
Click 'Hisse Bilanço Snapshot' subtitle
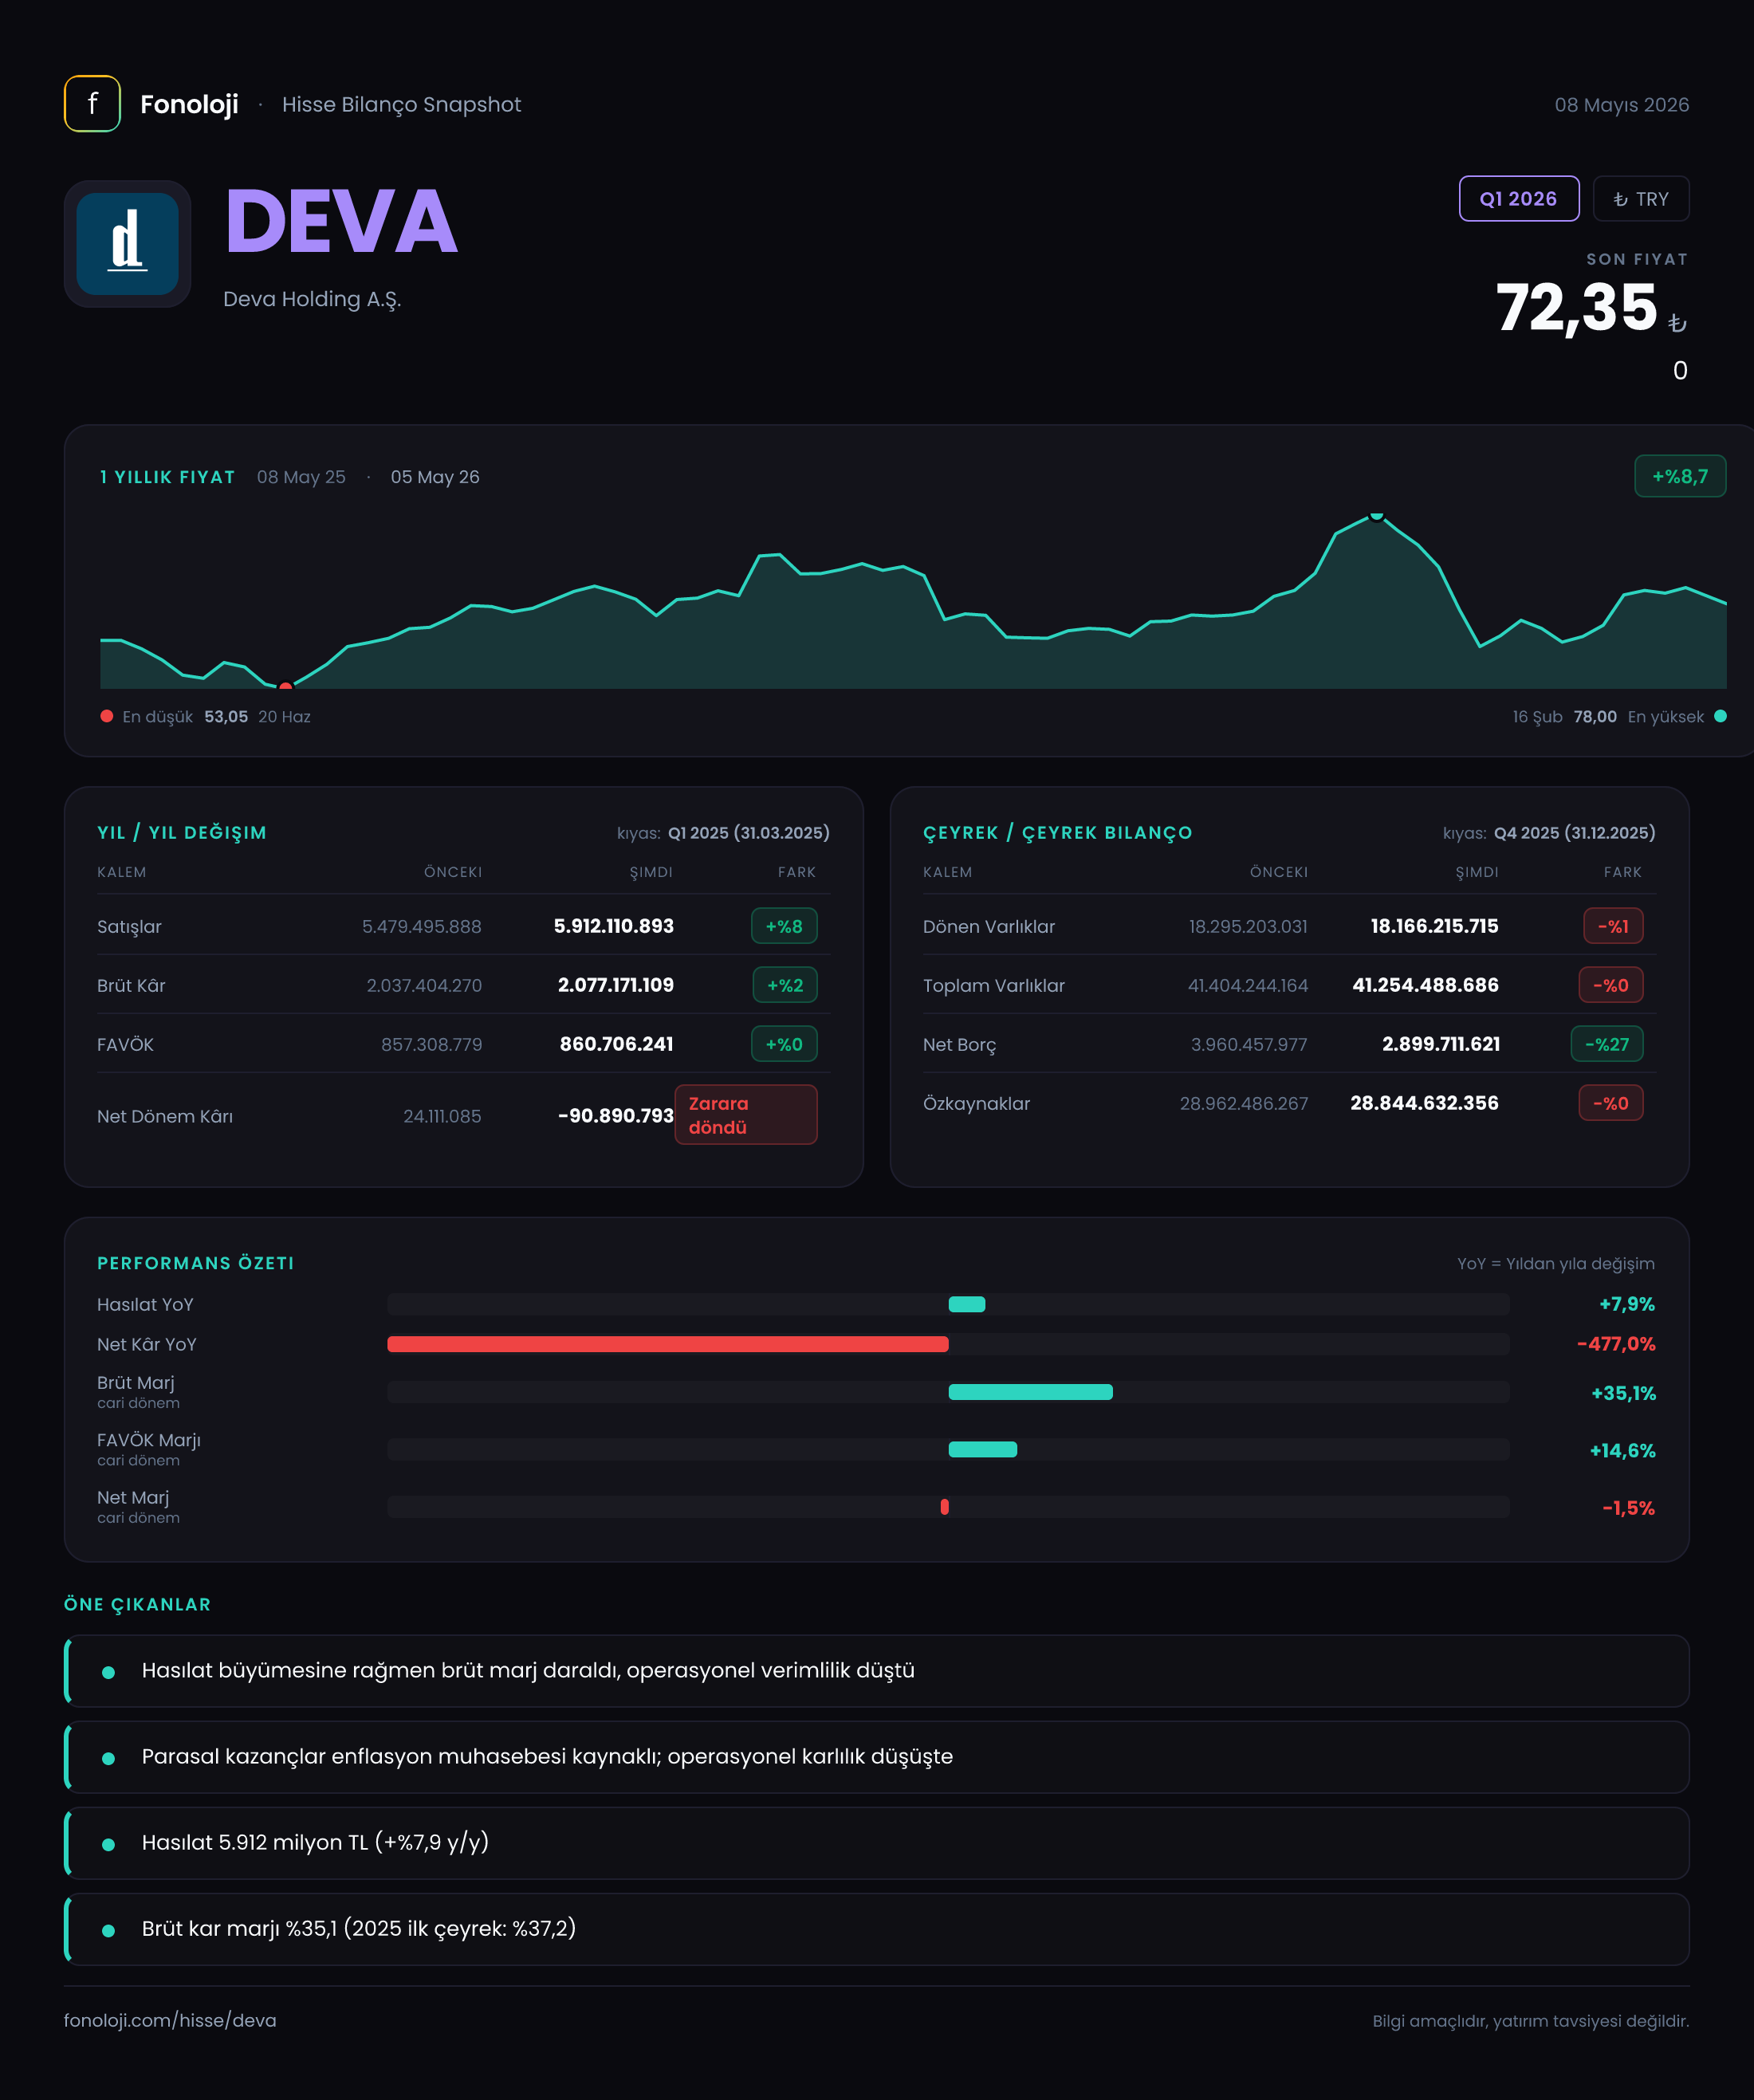[401, 105]
